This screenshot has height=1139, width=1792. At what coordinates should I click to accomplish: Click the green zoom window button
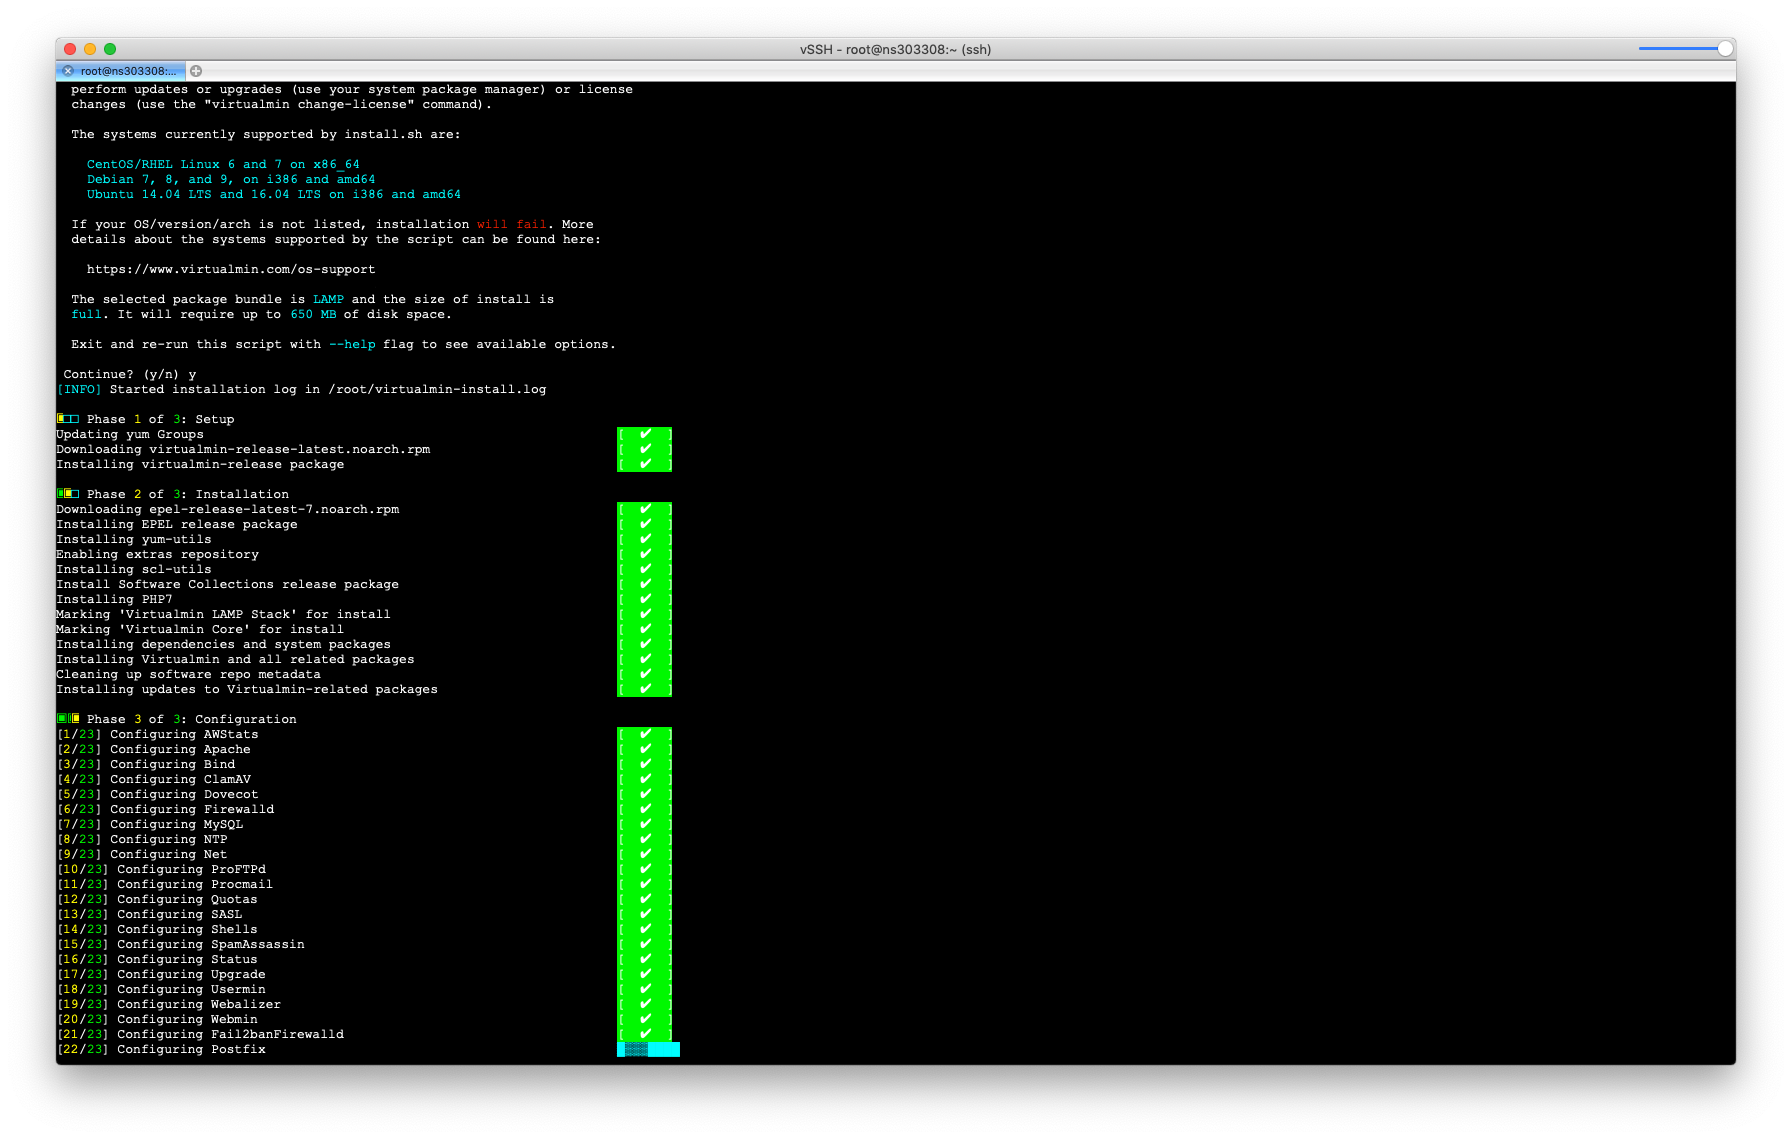pos(110,49)
